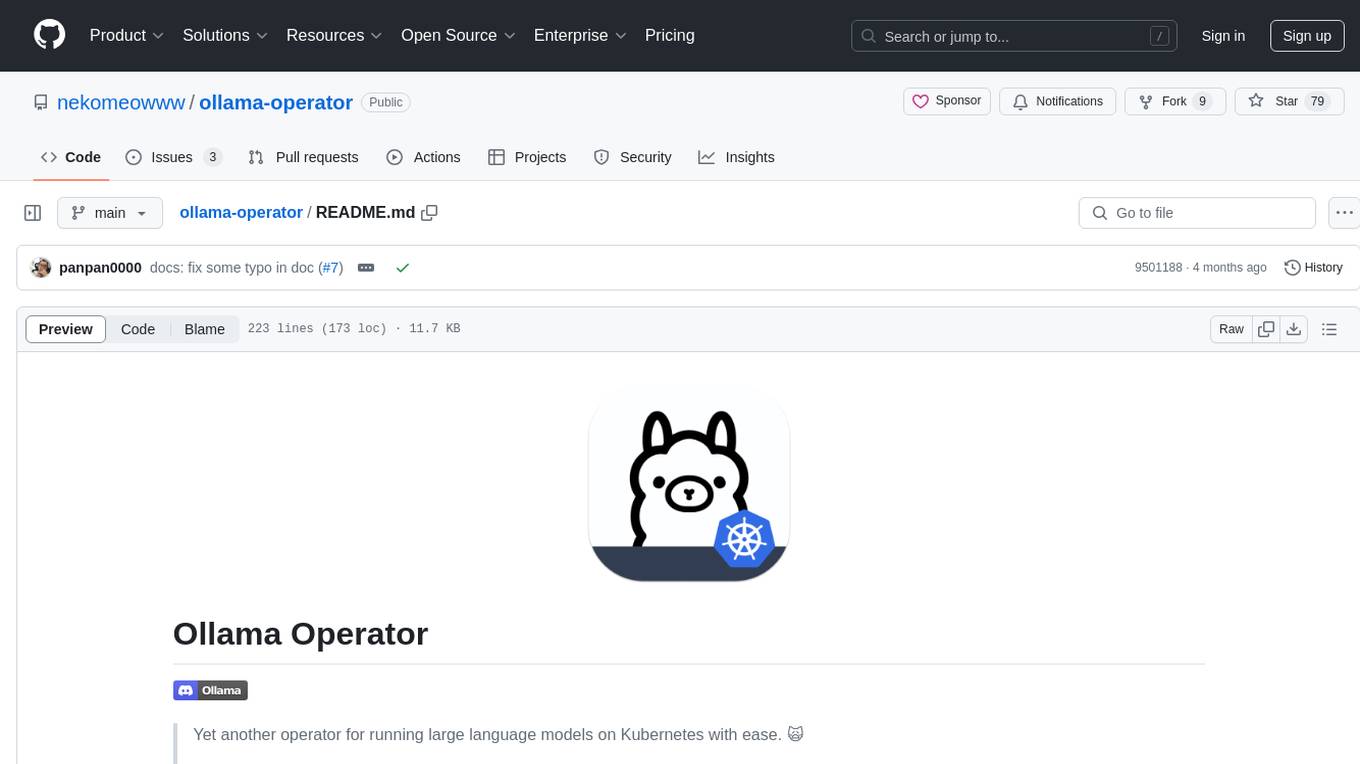Open the nekomeowww owner profile link

coord(121,102)
